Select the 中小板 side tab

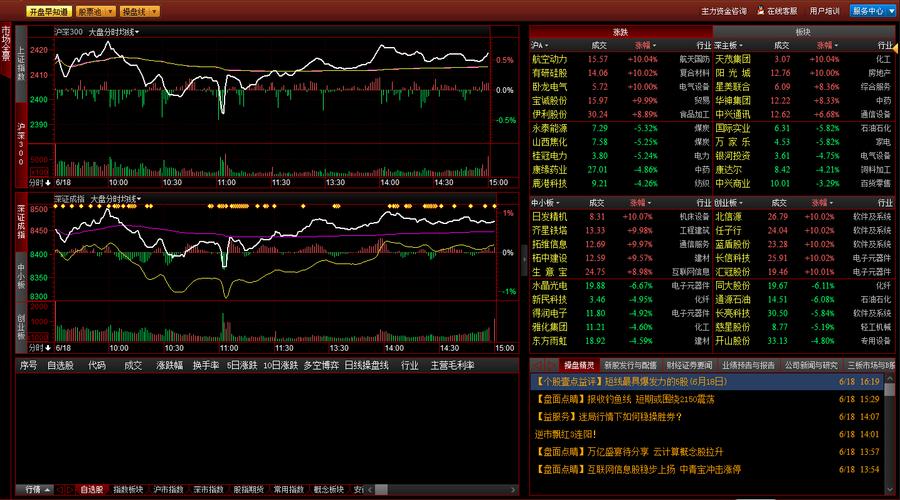pyautogui.click(x=21, y=274)
